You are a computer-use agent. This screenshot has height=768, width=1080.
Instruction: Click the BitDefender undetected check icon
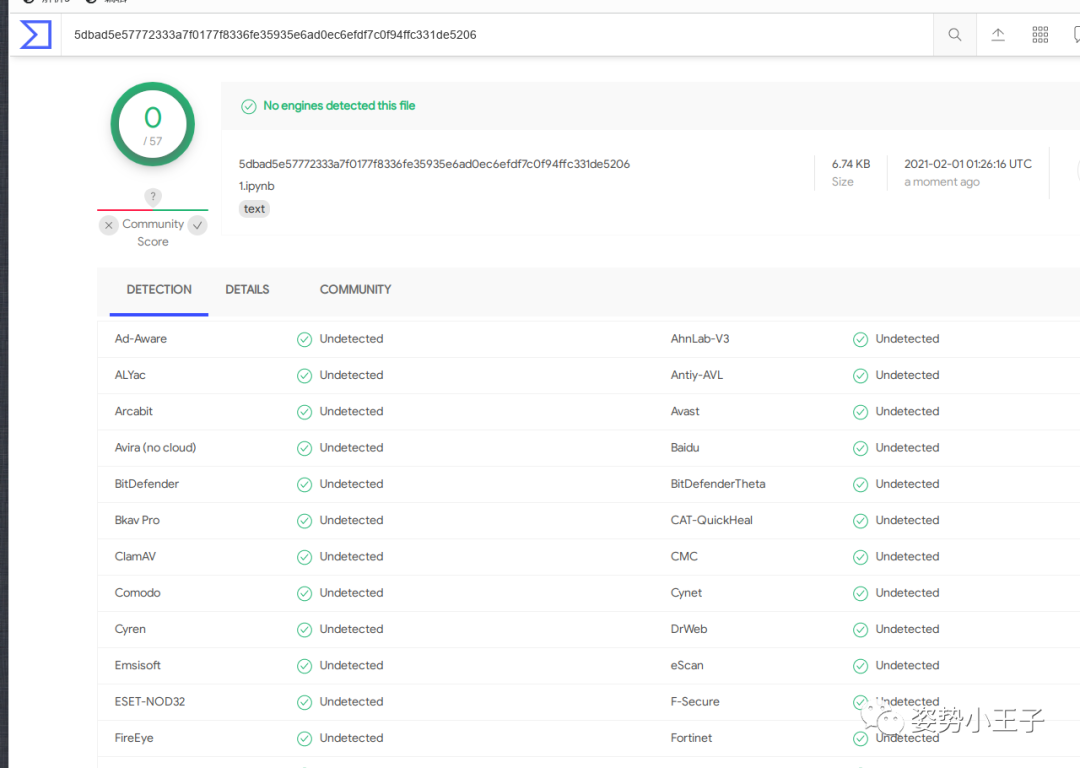[x=304, y=484]
